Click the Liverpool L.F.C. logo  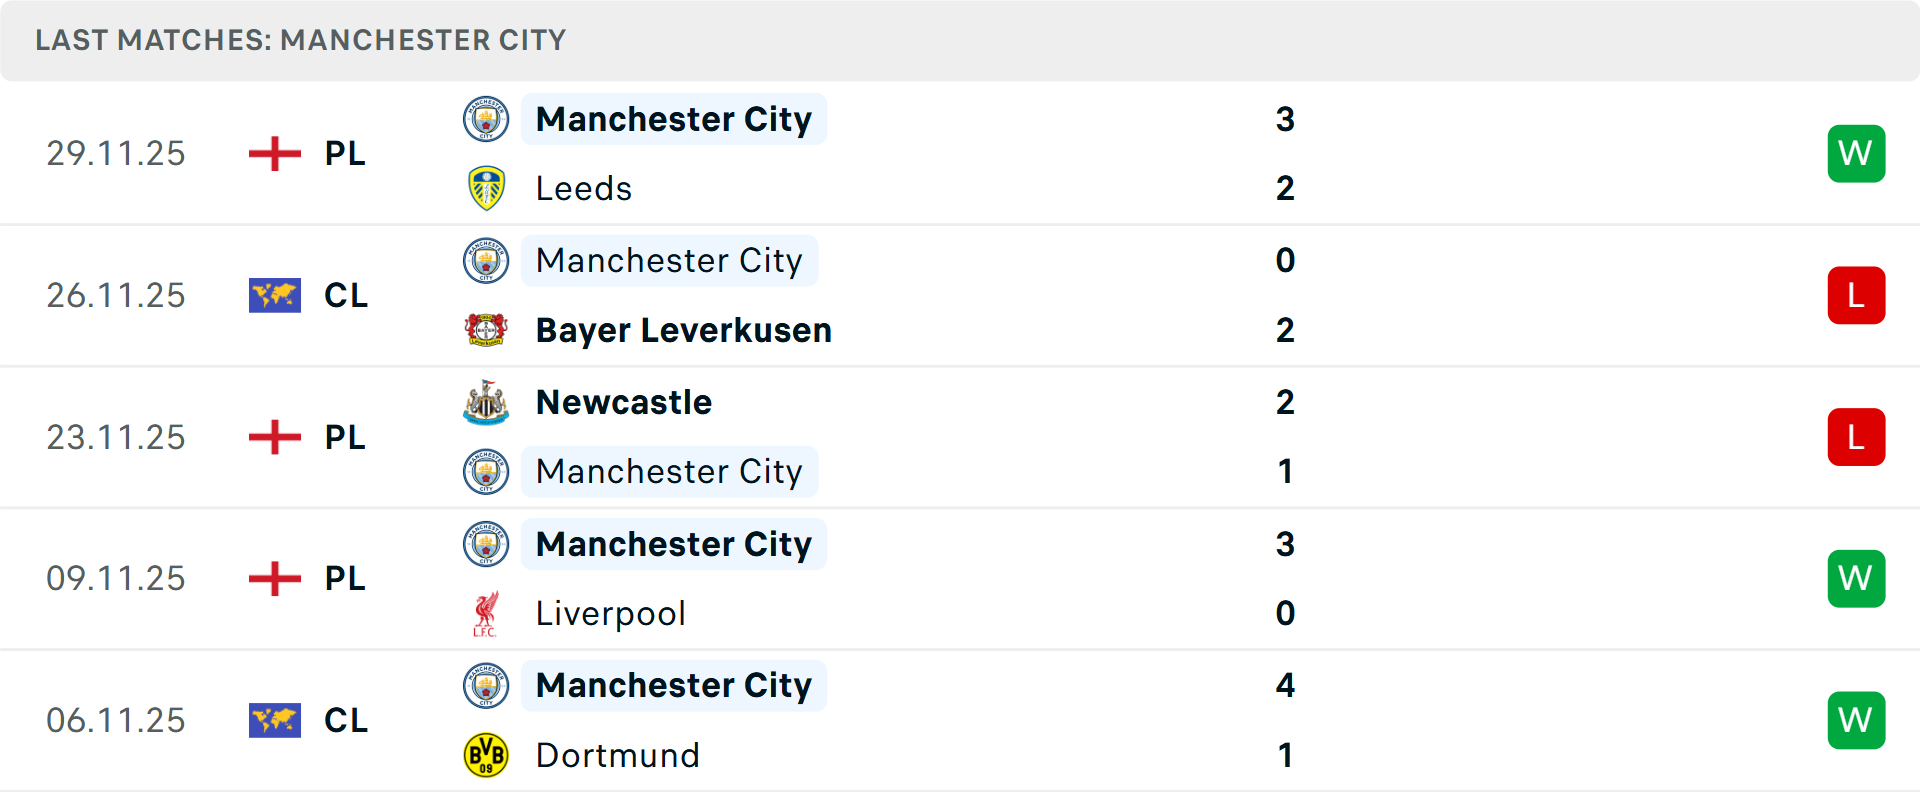[x=486, y=613]
